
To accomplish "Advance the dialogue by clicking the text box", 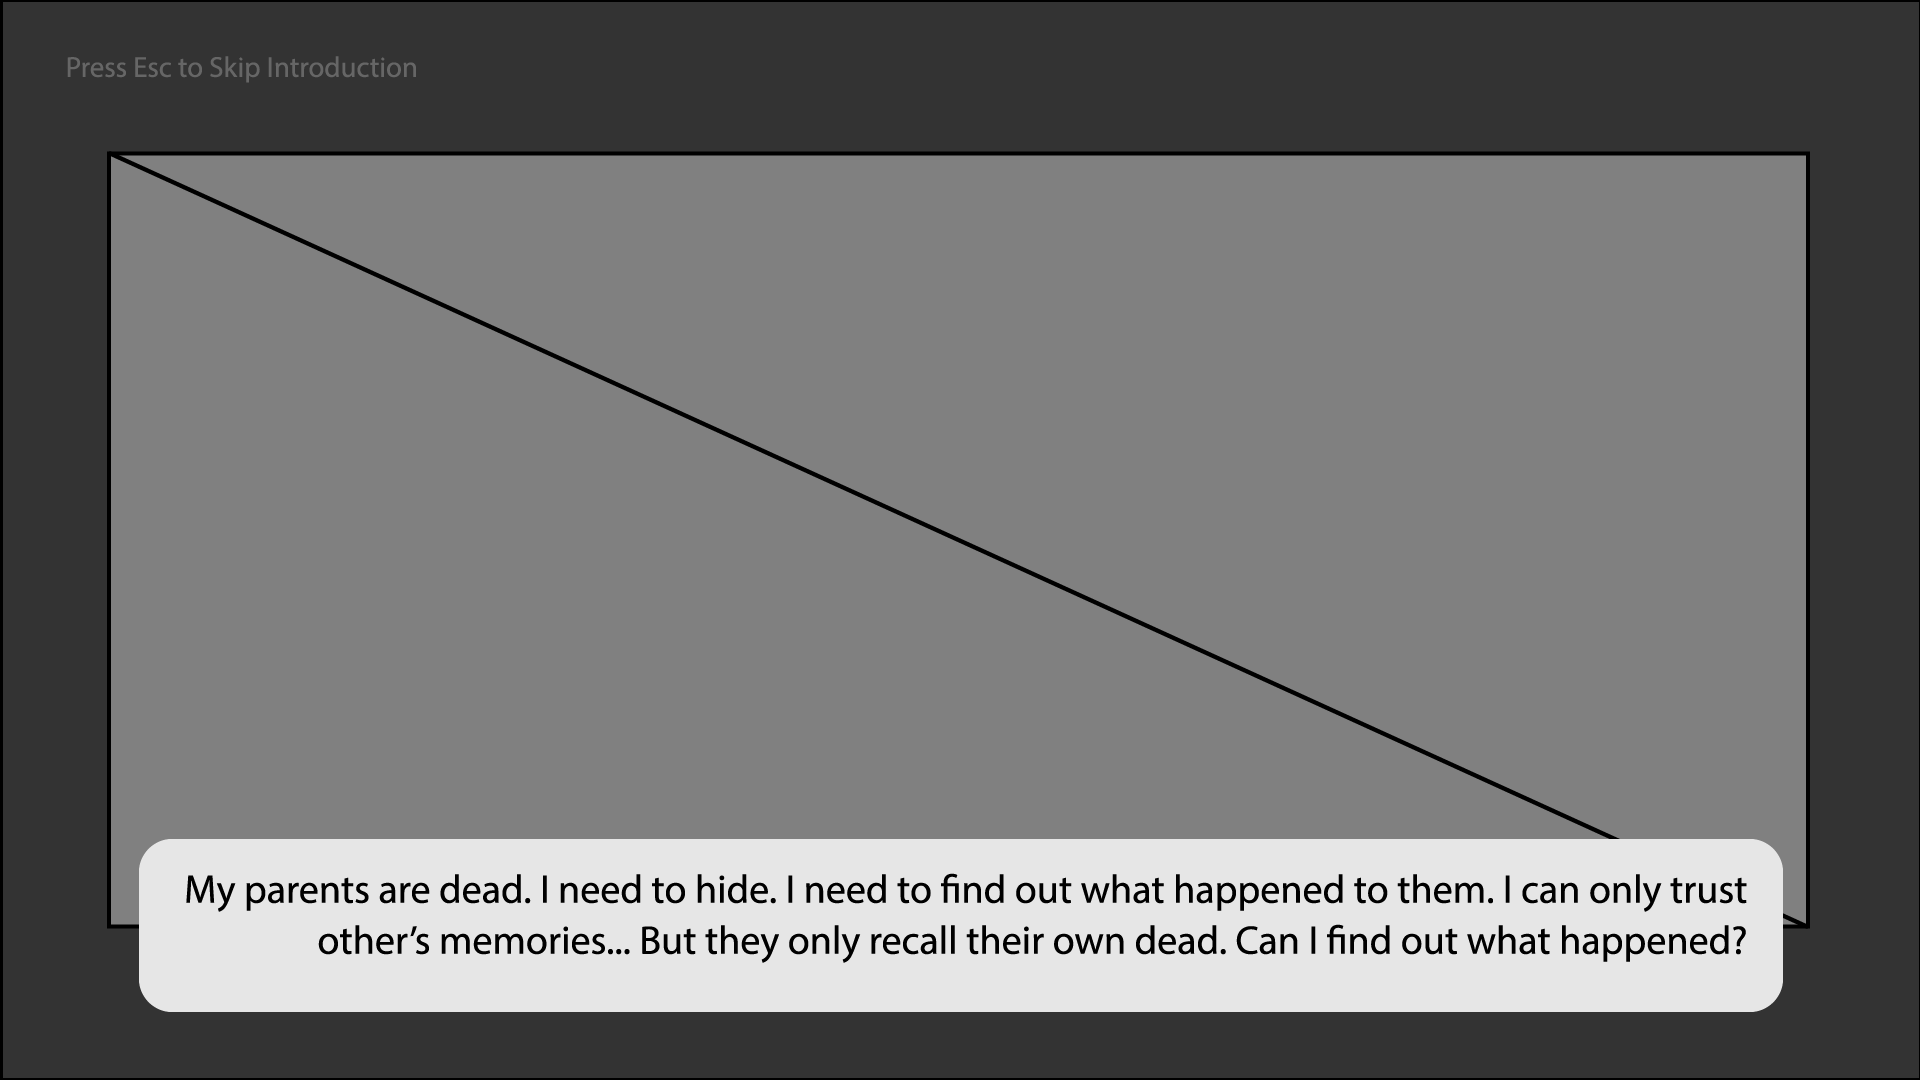I will [960, 925].
